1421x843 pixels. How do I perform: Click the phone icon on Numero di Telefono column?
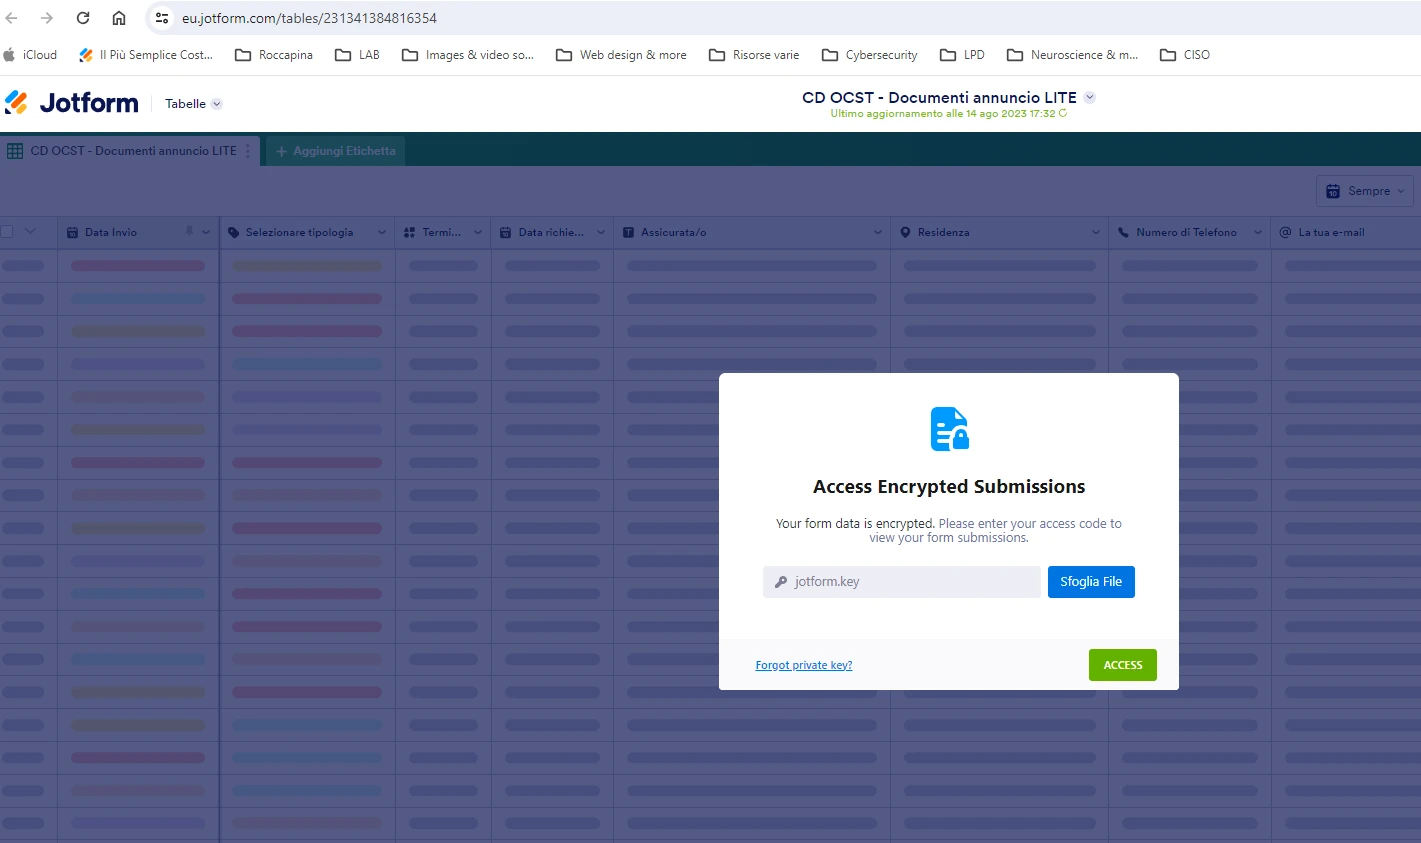tap(1124, 232)
